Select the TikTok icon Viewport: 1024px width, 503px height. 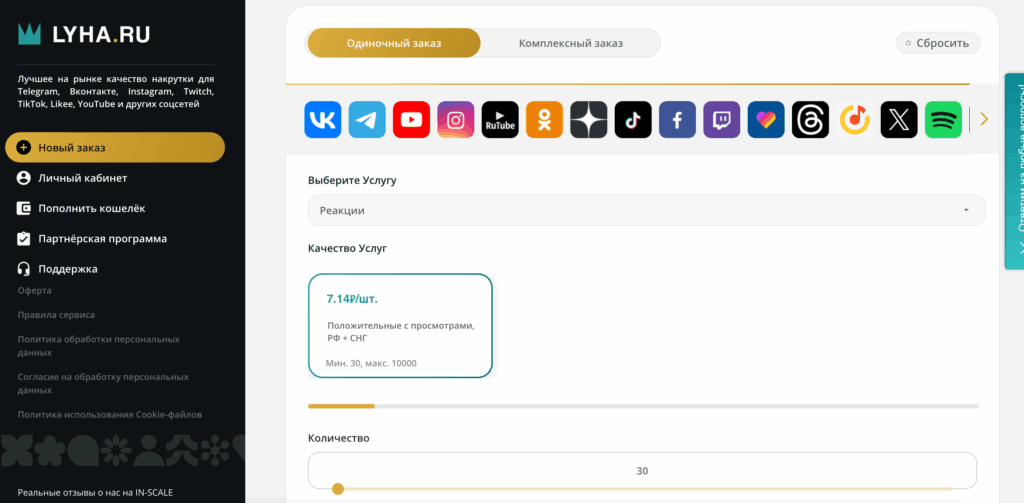[x=633, y=120]
